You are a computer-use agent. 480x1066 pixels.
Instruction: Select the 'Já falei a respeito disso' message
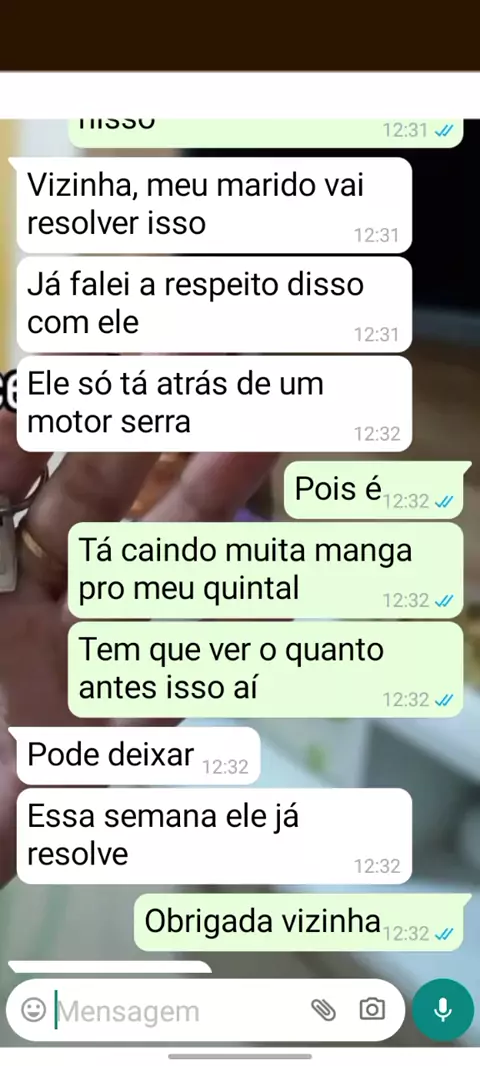tap(214, 304)
